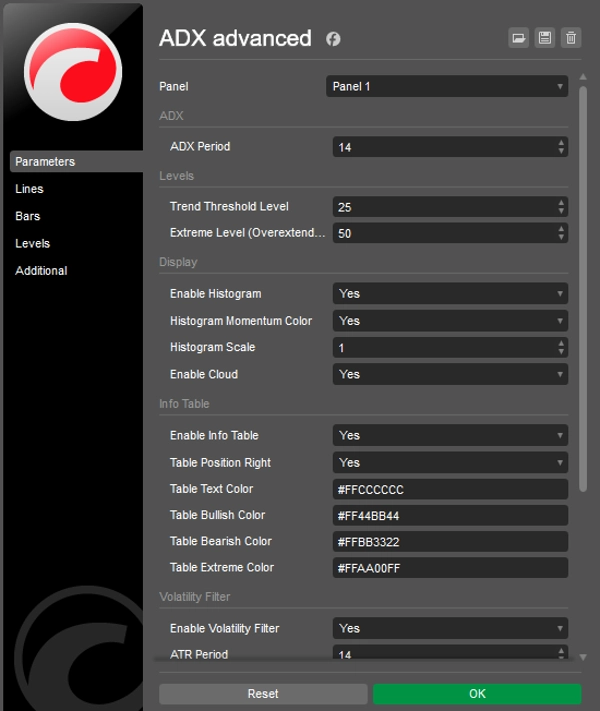Click the load preset folder icon
This screenshot has width=600, height=711.
click(519, 38)
